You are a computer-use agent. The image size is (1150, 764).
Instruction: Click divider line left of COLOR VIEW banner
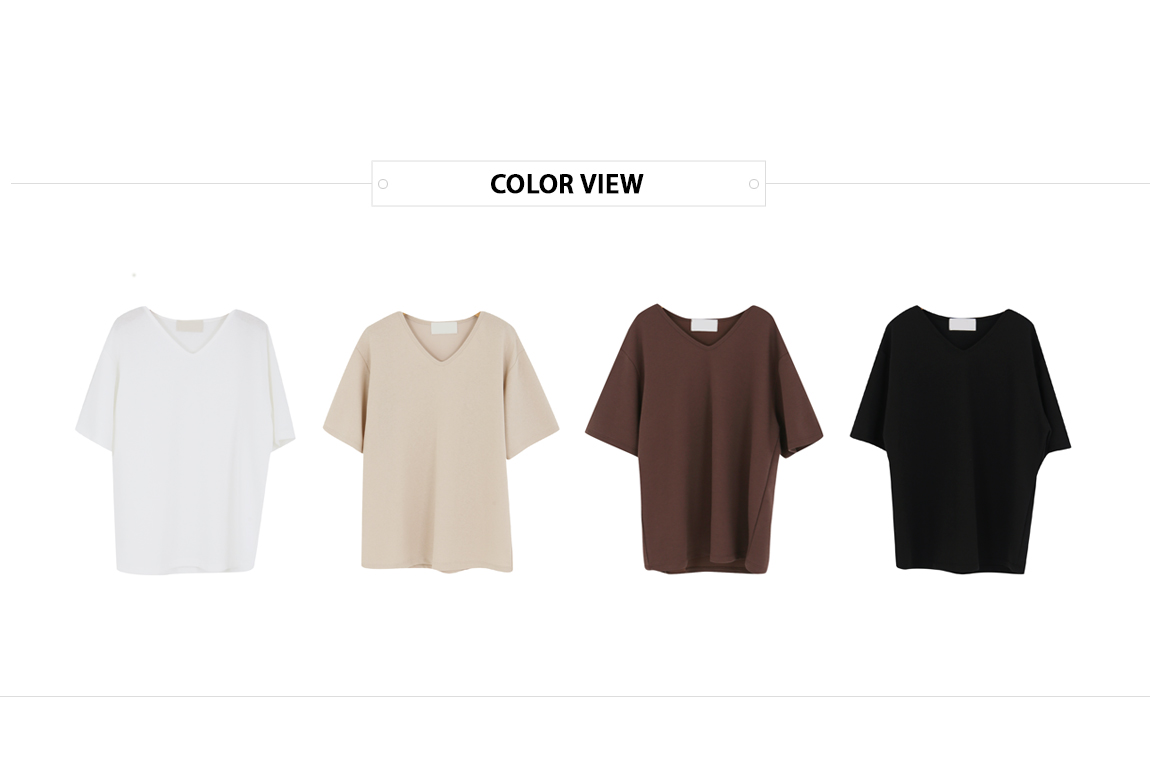coord(191,183)
